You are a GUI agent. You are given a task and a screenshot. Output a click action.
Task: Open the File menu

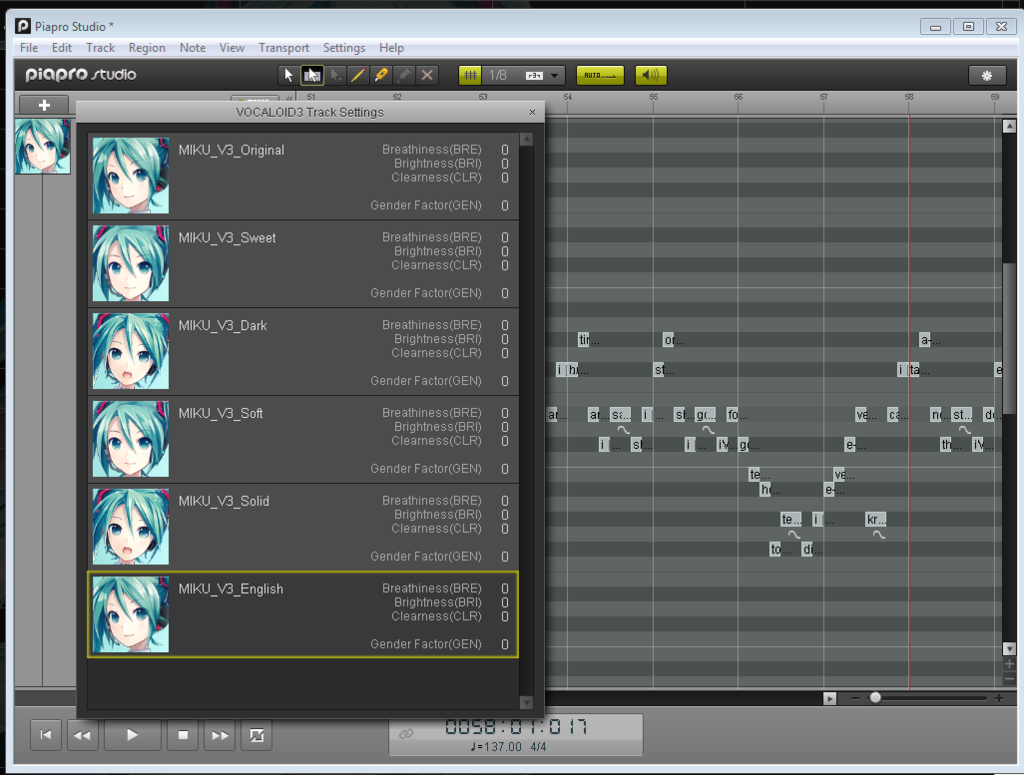point(29,48)
